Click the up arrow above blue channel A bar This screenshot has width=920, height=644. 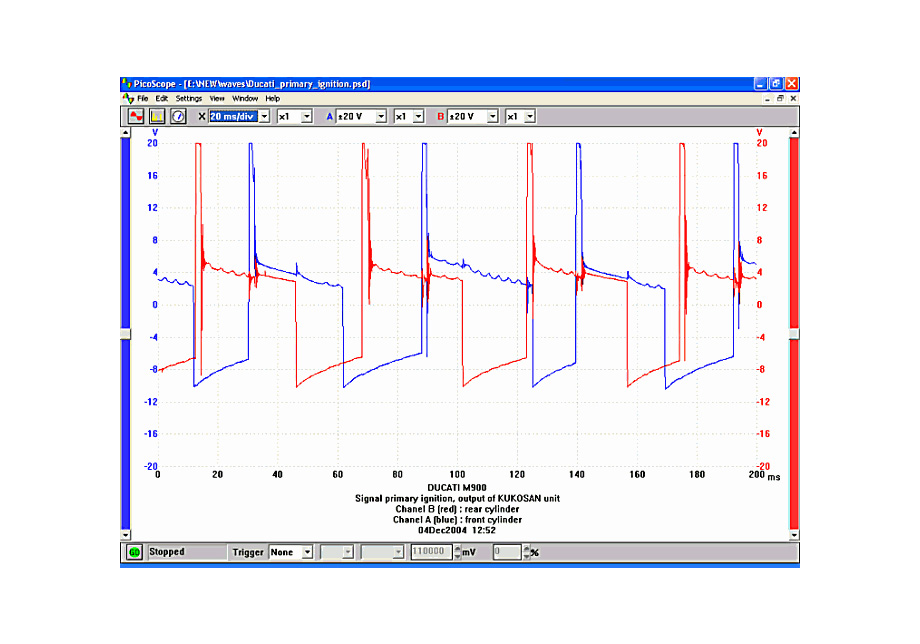(x=126, y=133)
